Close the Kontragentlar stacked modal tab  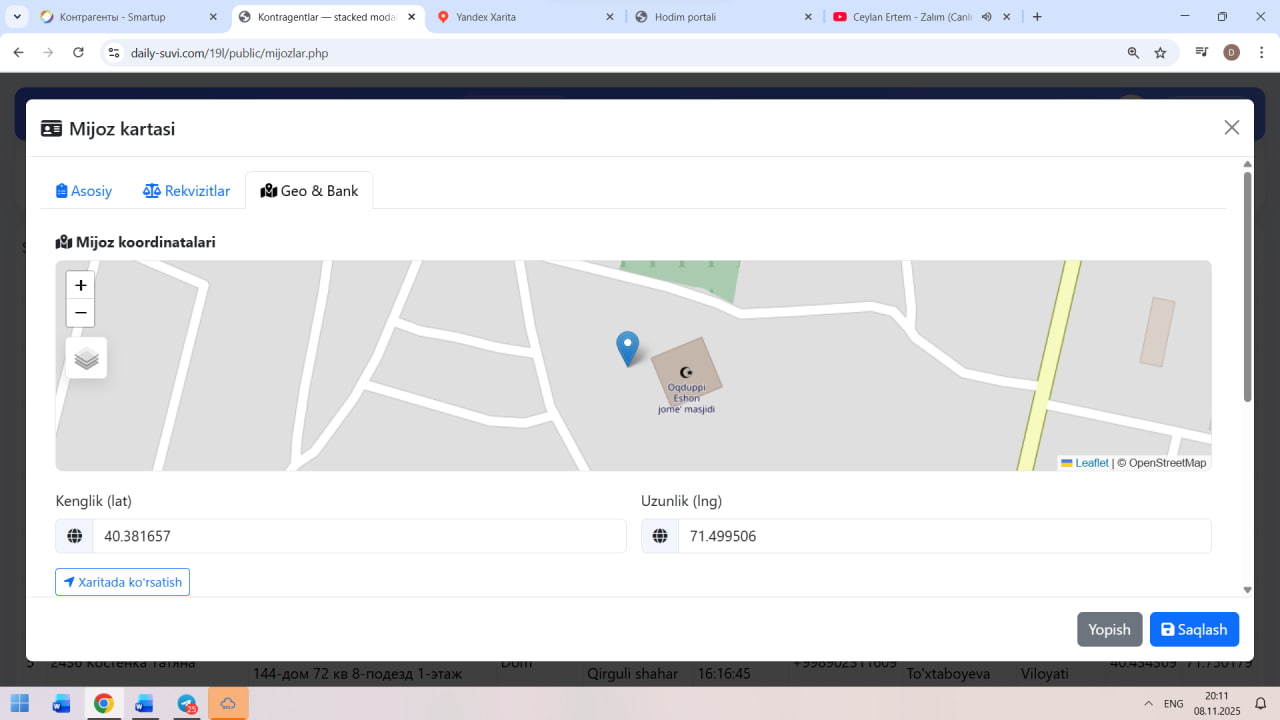[410, 17]
